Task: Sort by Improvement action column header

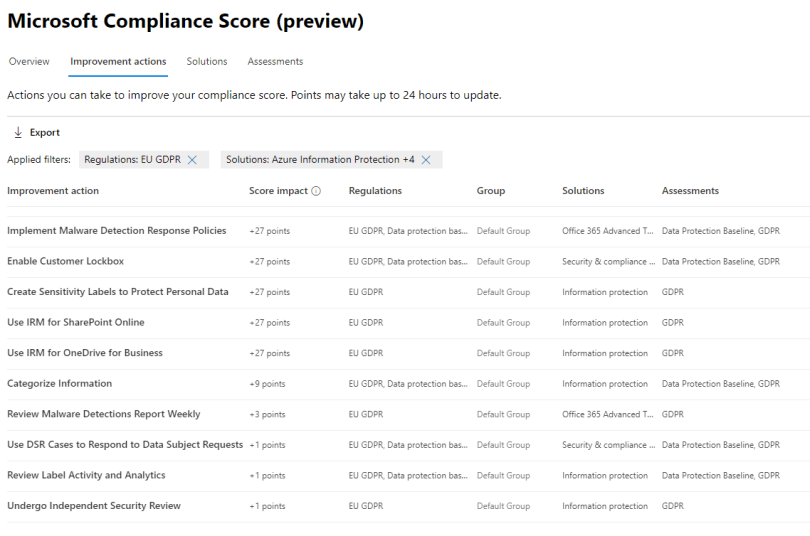Action: [x=53, y=191]
